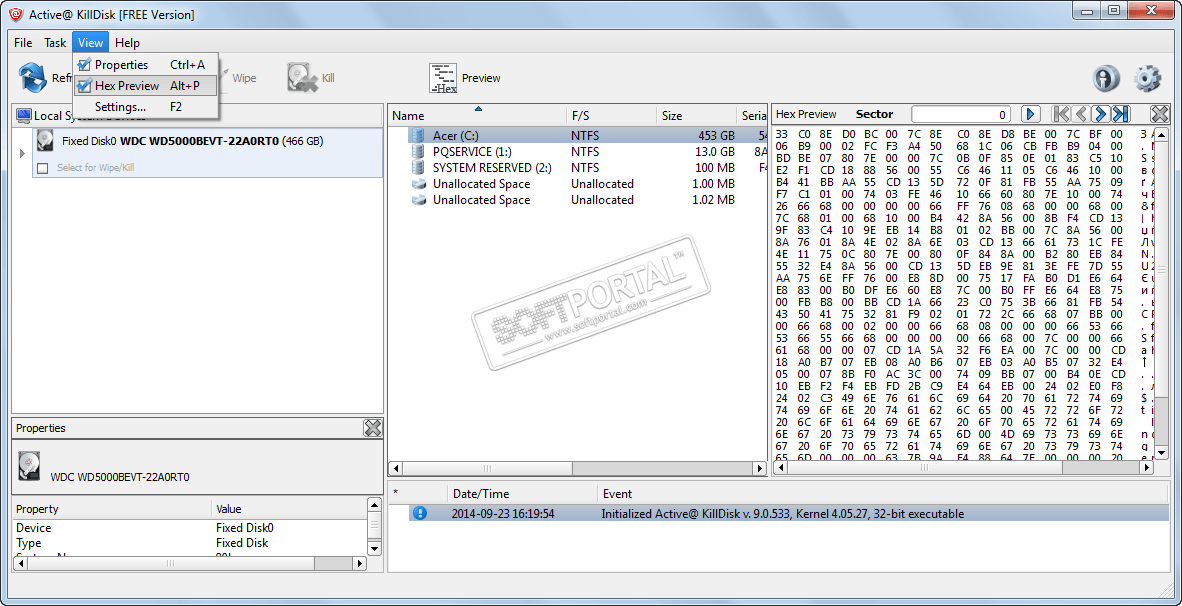Click the Date/Time column header

521,494
